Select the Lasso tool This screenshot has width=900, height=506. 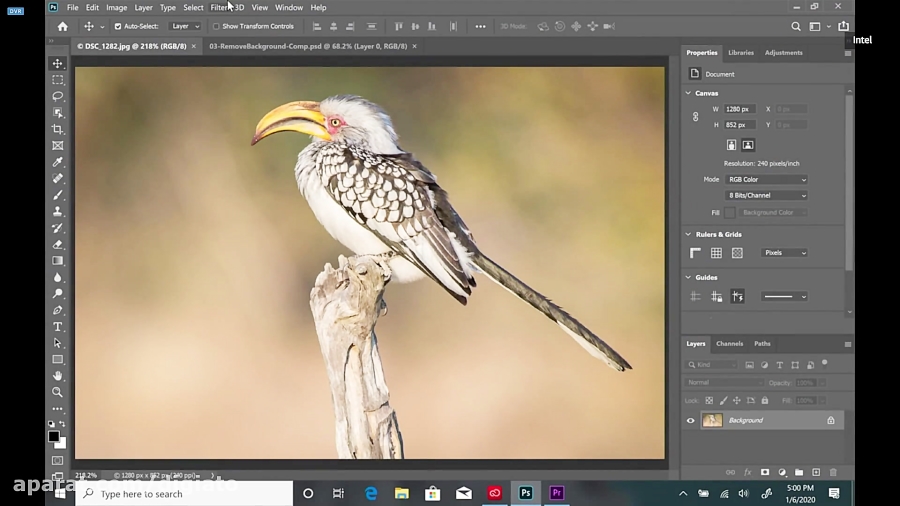tap(58, 96)
